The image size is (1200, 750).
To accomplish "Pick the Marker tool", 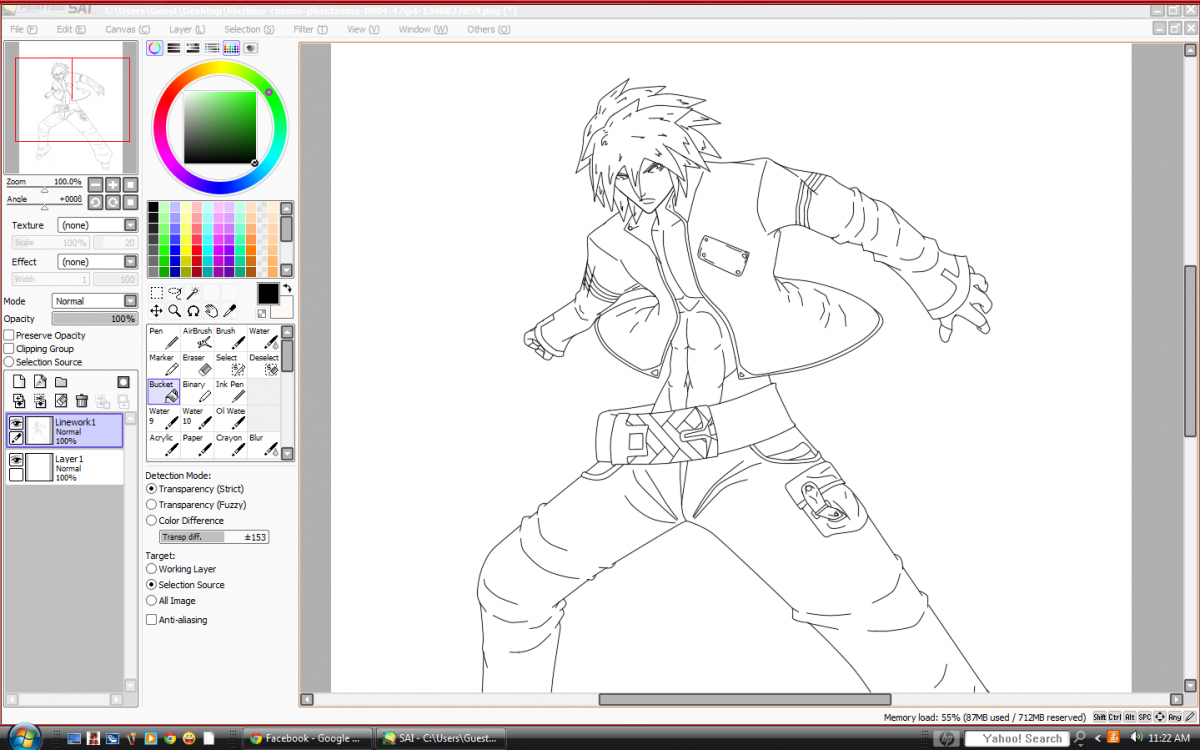I will tap(163, 364).
